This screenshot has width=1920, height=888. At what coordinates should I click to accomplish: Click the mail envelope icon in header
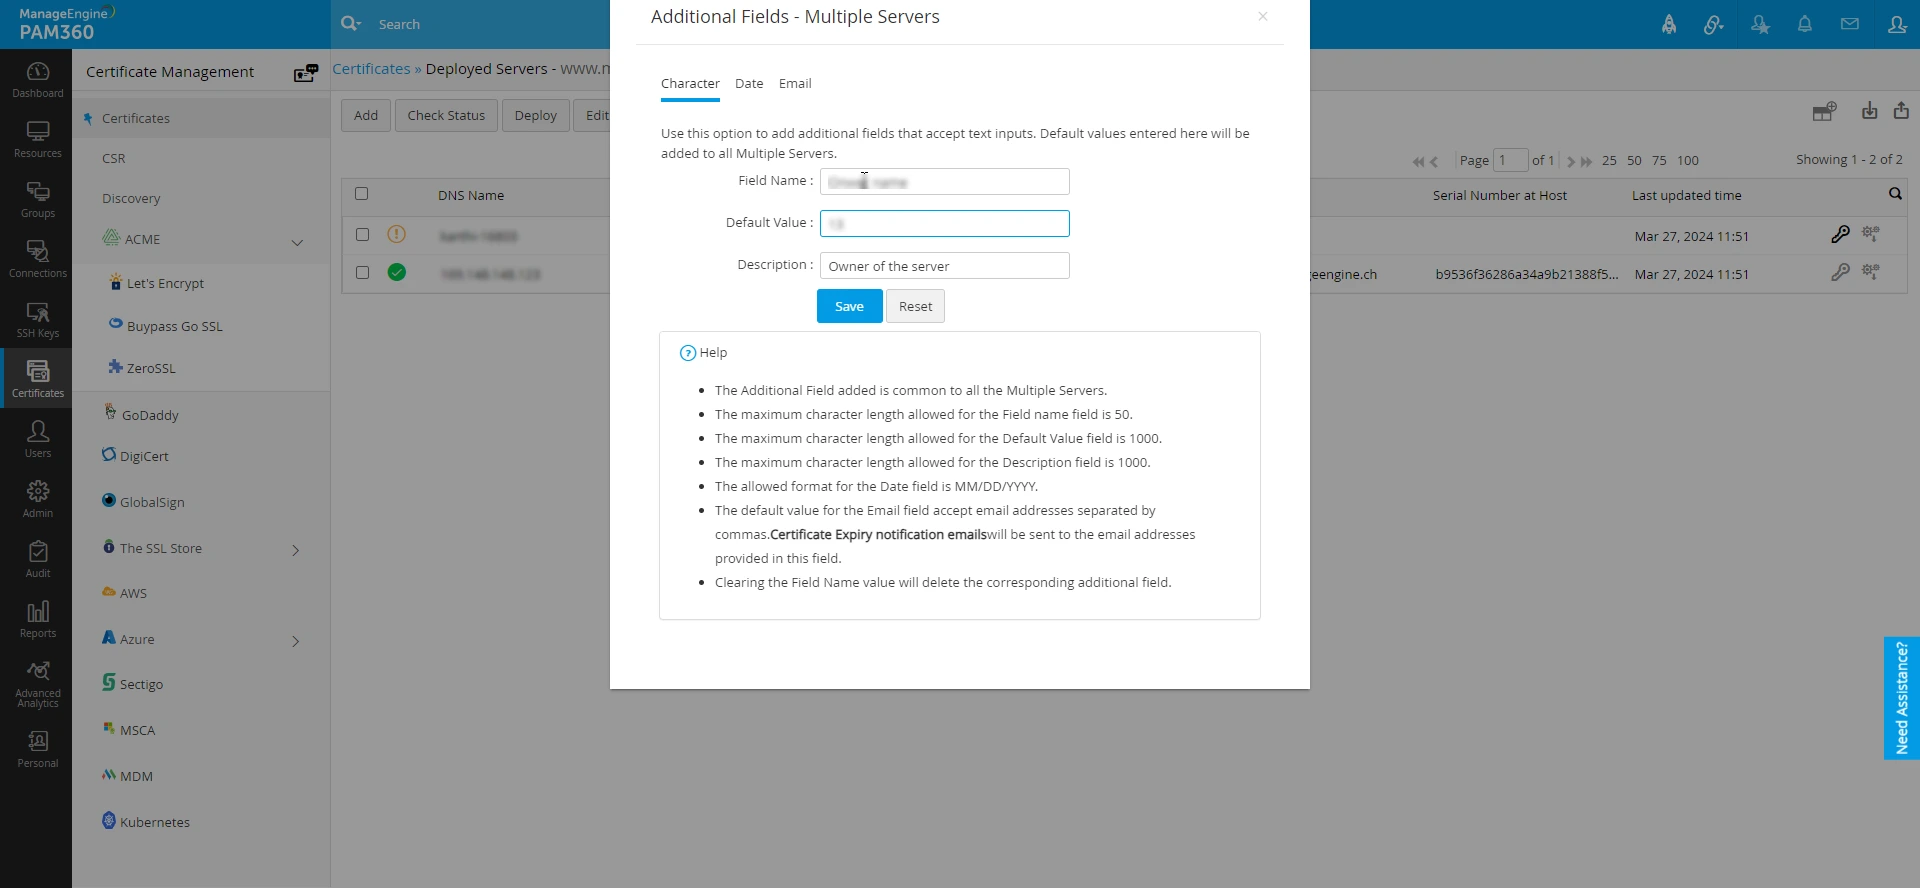(1849, 24)
